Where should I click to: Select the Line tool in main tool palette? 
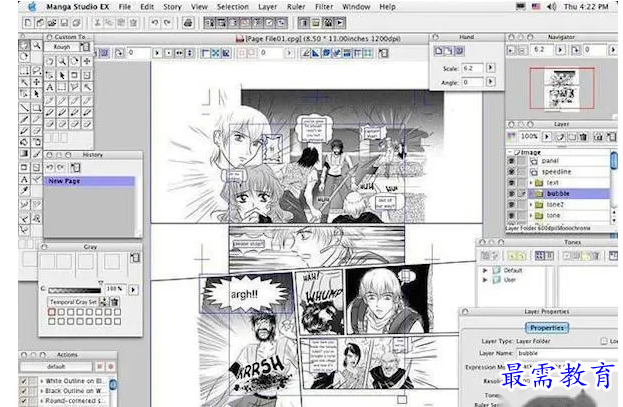pyautogui.click(x=24, y=107)
